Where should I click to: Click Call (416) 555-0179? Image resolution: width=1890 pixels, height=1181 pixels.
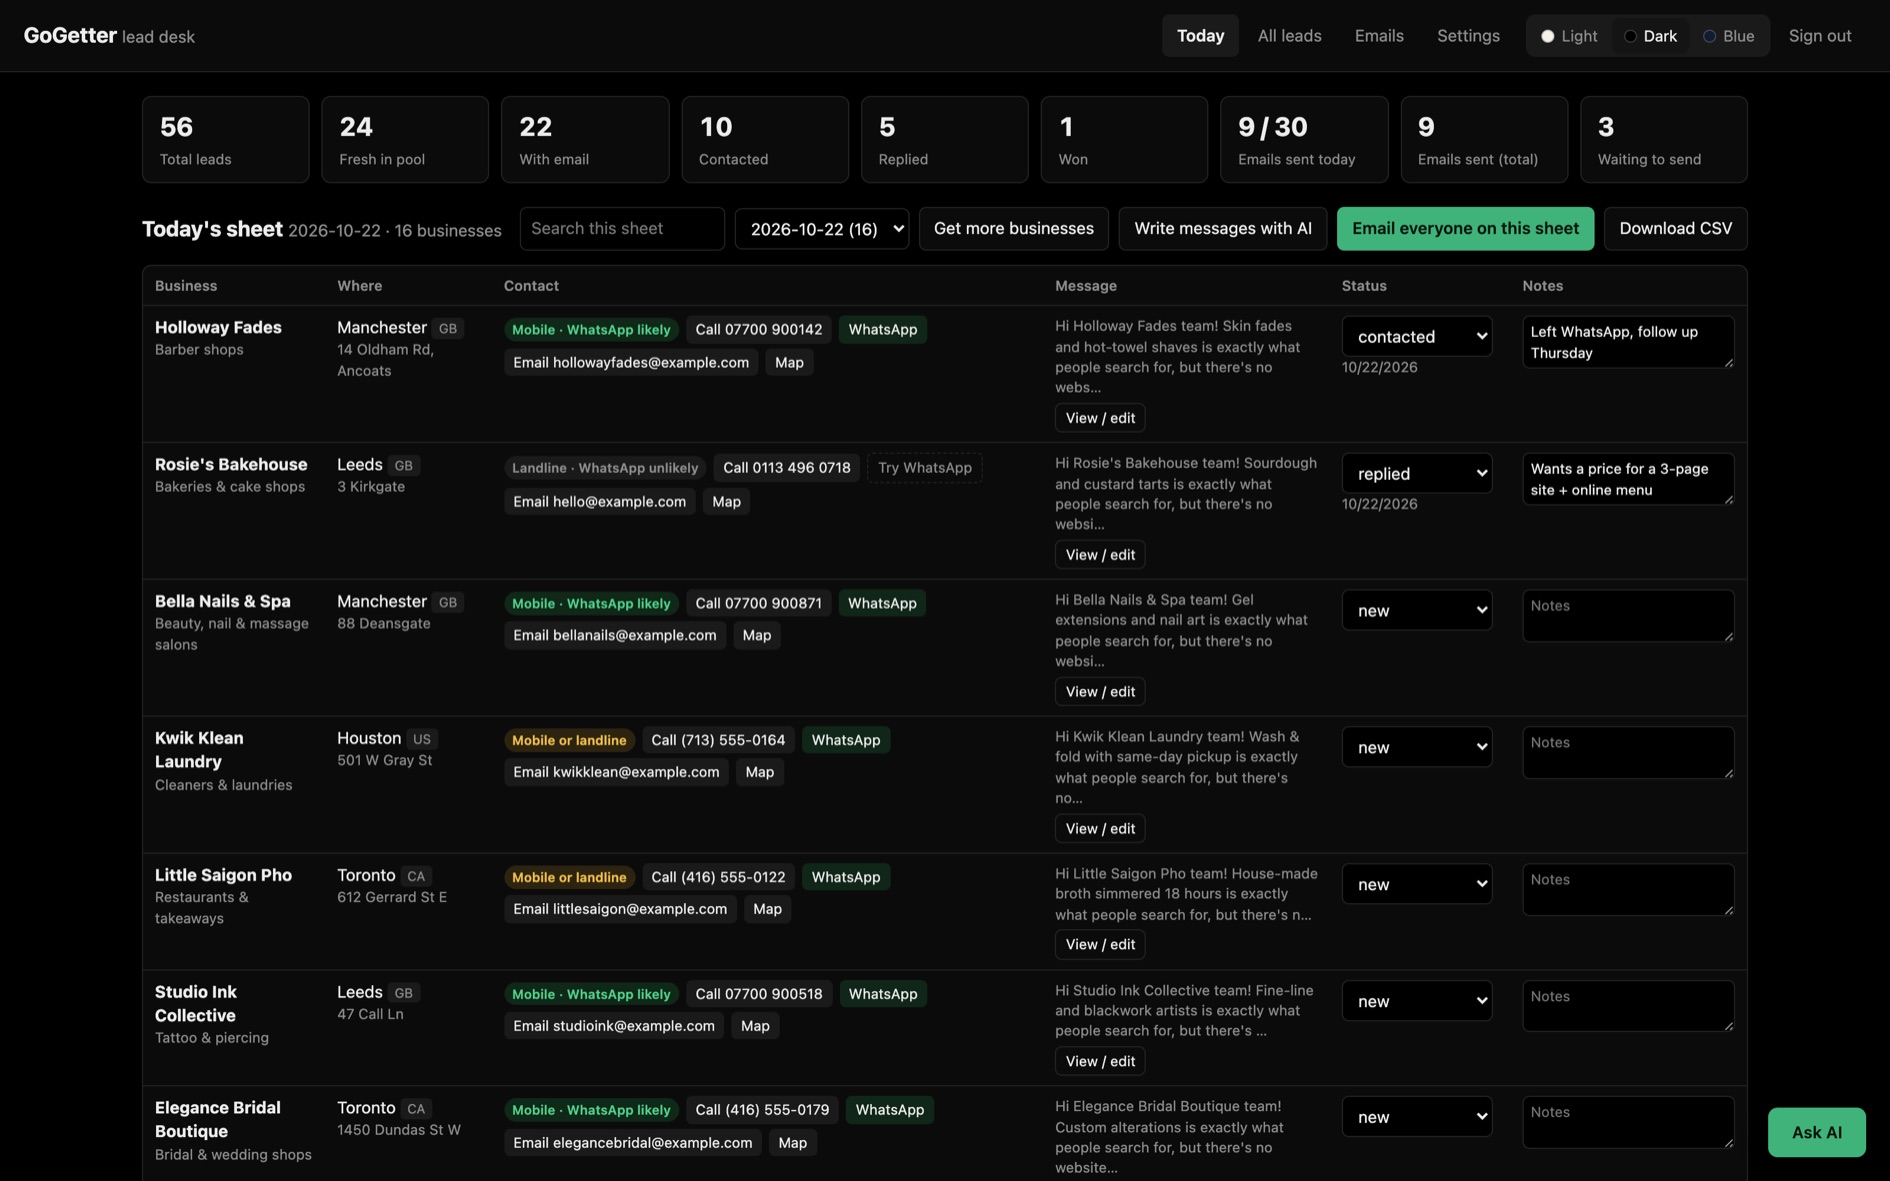(762, 1111)
